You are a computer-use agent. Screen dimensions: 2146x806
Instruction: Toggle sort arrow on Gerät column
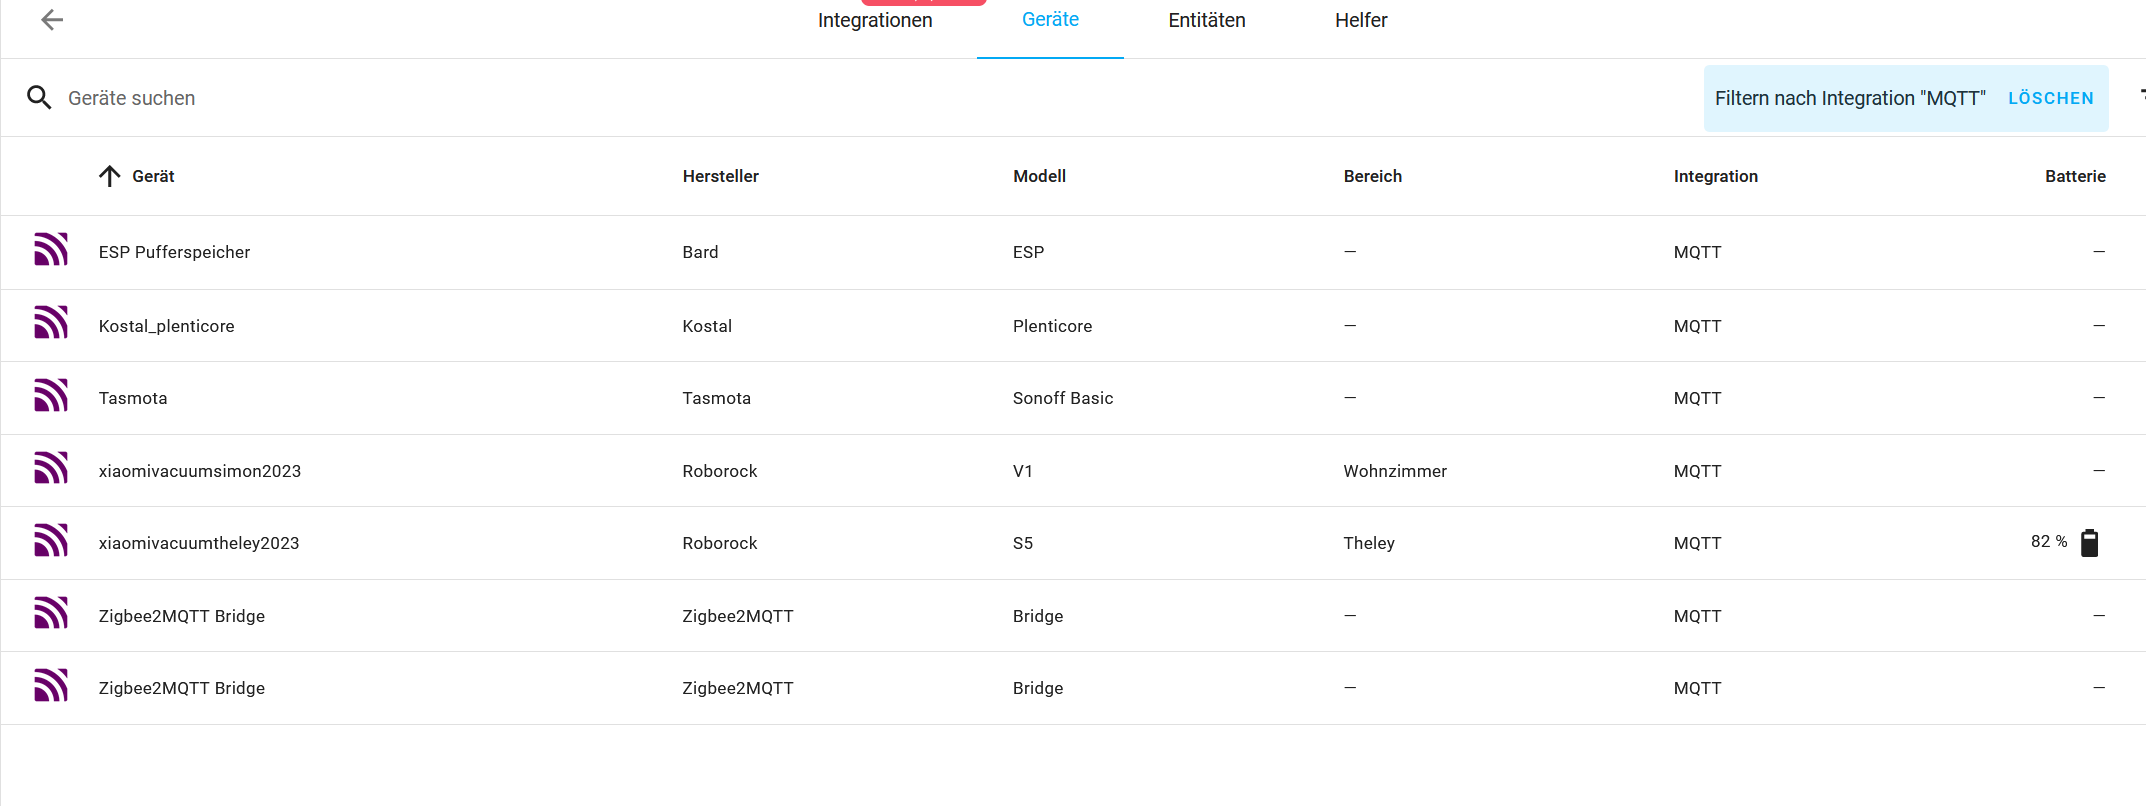pyautogui.click(x=110, y=176)
